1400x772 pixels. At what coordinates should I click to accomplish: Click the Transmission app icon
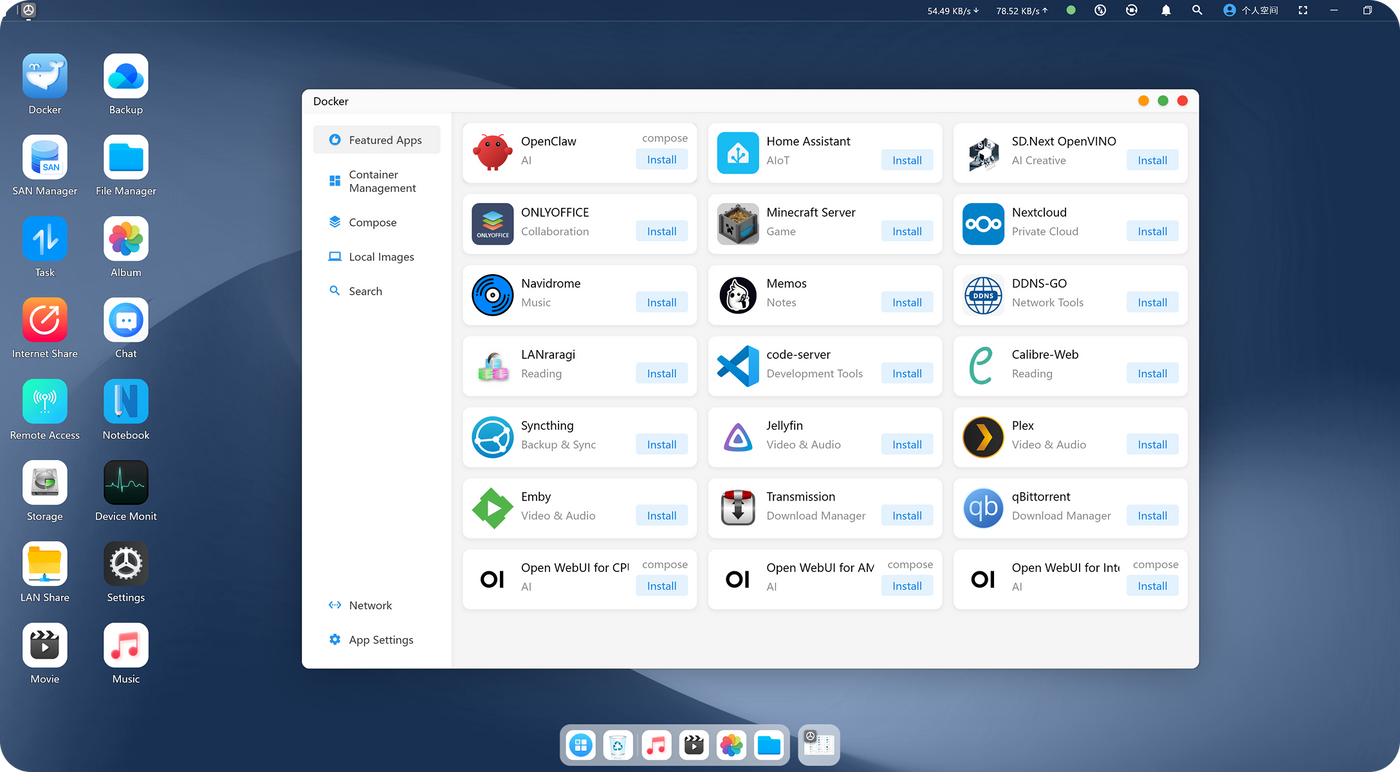click(x=738, y=508)
